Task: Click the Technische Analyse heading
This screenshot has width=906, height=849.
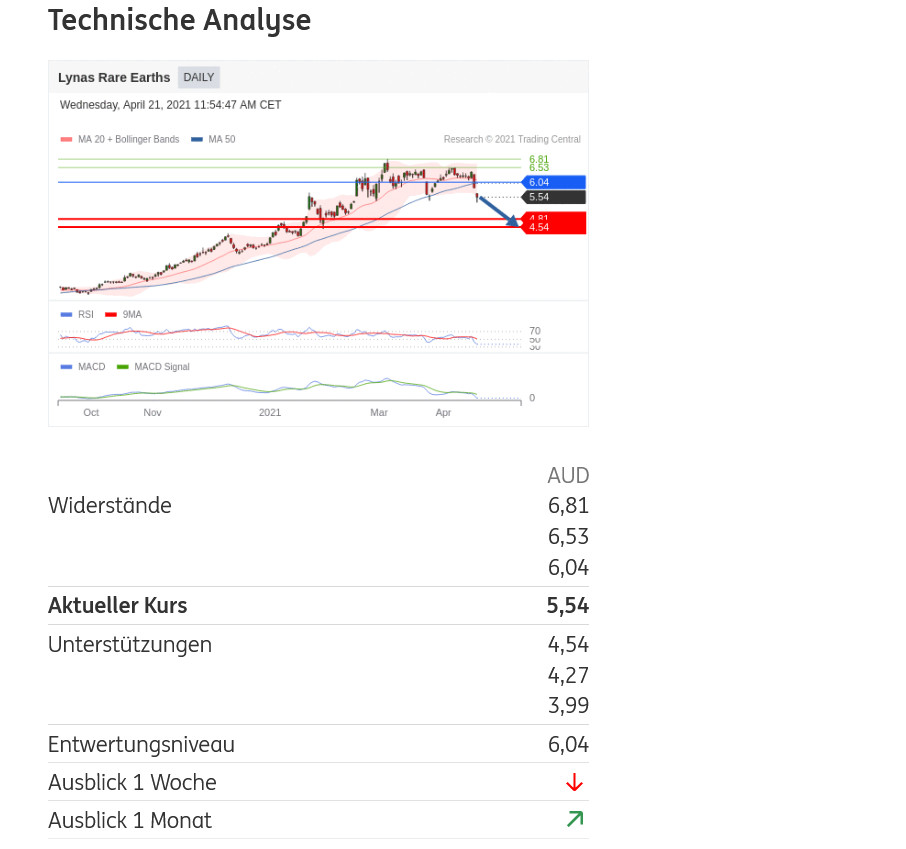Action: 180,20
